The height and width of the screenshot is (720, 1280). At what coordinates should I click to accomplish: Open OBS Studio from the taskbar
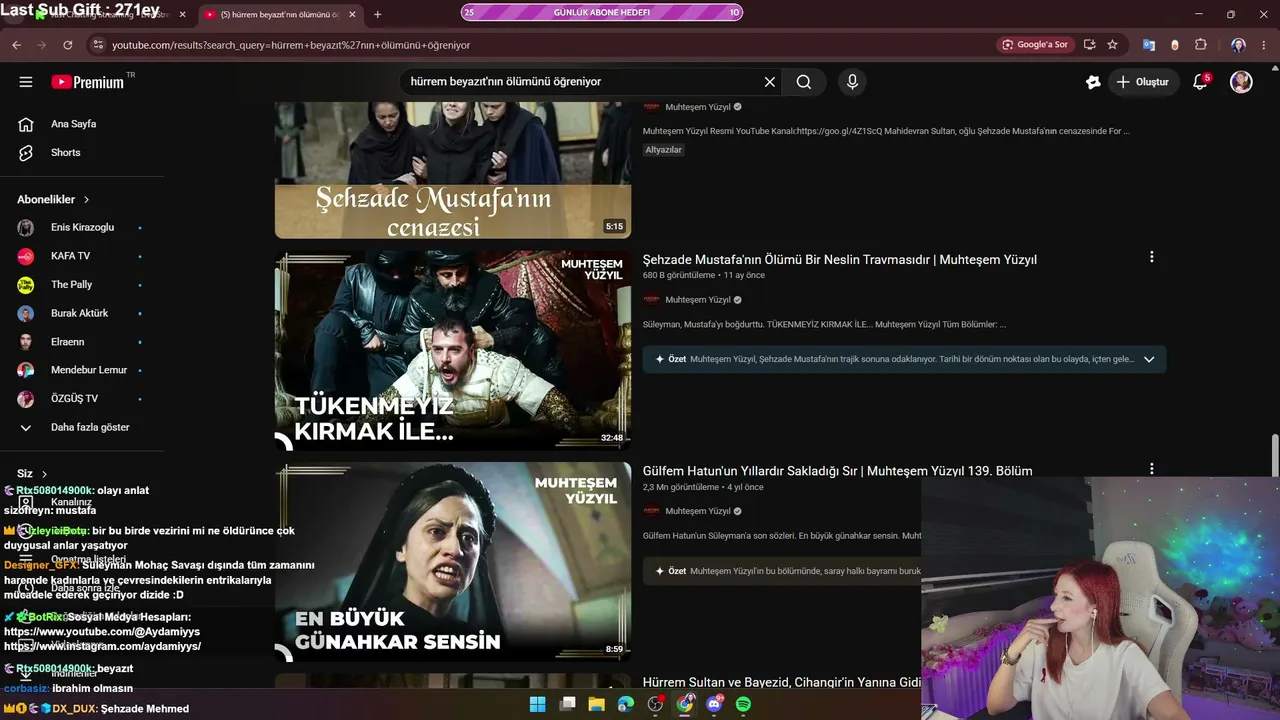(655, 704)
